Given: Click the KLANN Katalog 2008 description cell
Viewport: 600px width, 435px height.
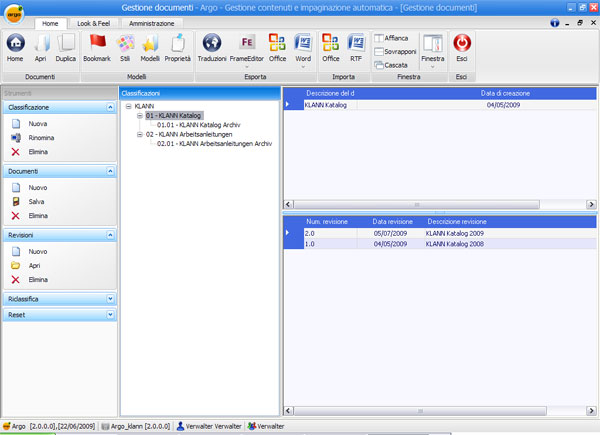Looking at the screenshot, I should point(455,244).
